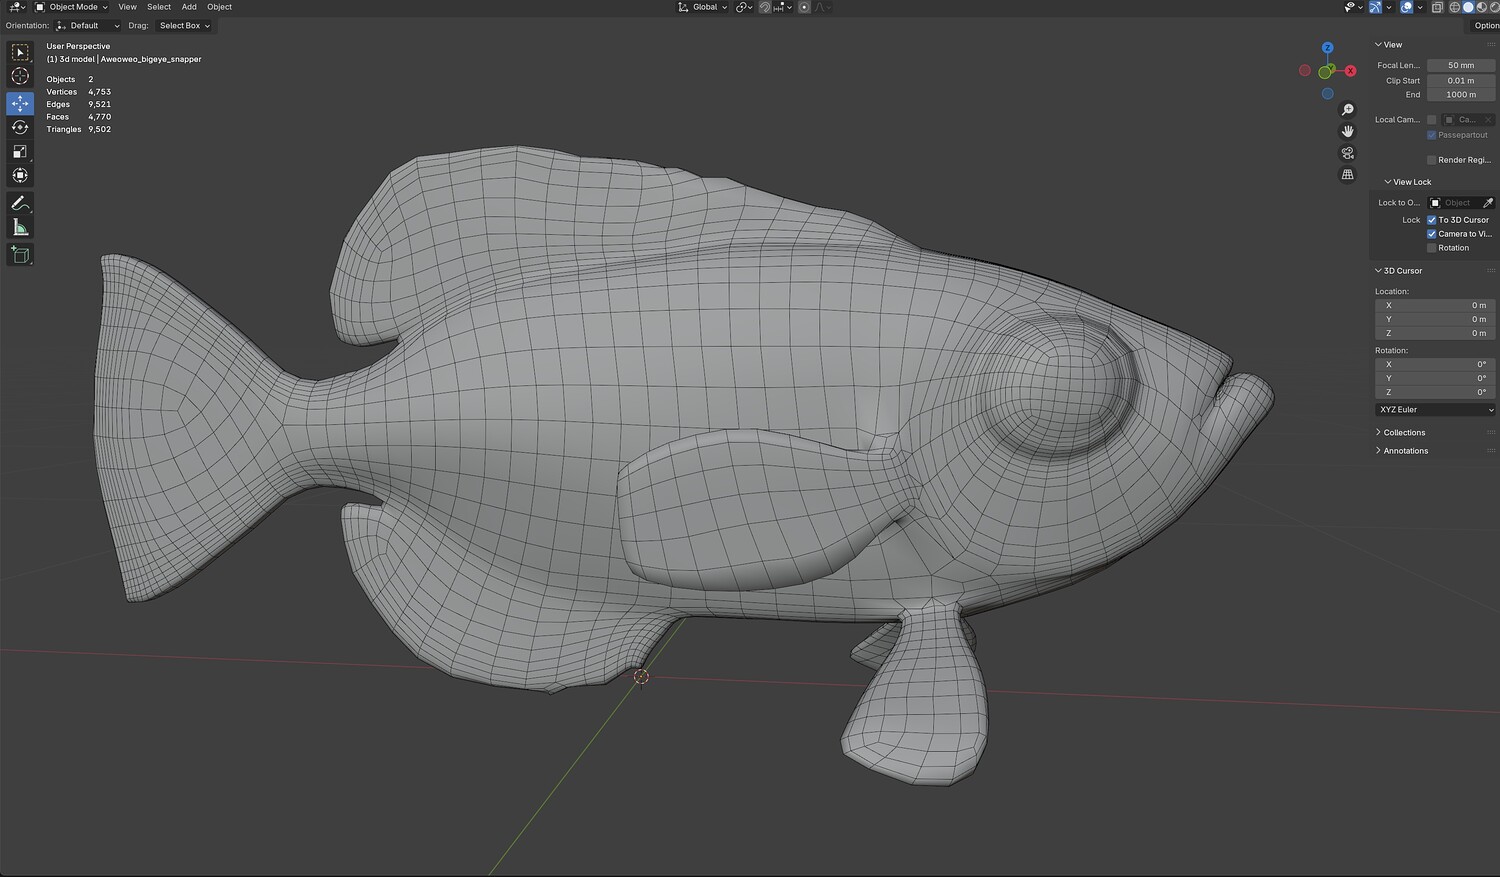The height and width of the screenshot is (877, 1500).
Task: Select the Move tool
Action: (x=20, y=103)
